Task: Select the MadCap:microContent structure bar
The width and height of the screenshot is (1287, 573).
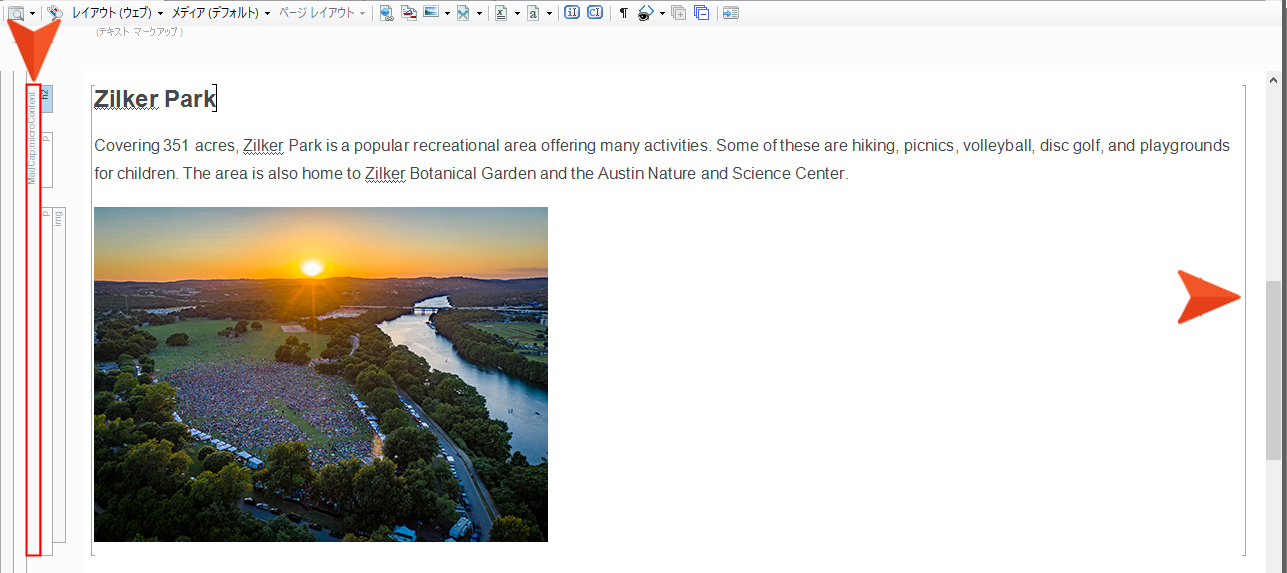Action: (33, 320)
